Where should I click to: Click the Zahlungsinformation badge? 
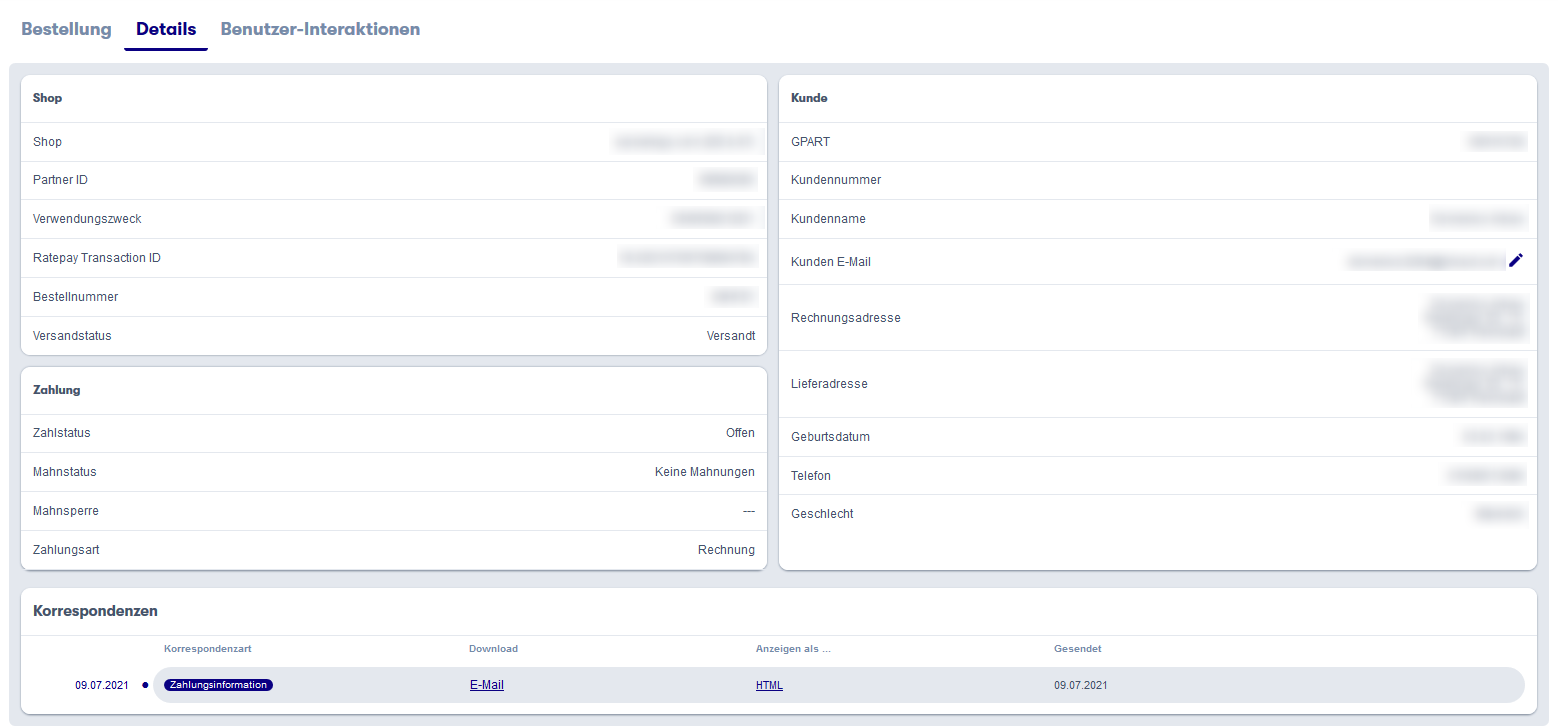[218, 685]
